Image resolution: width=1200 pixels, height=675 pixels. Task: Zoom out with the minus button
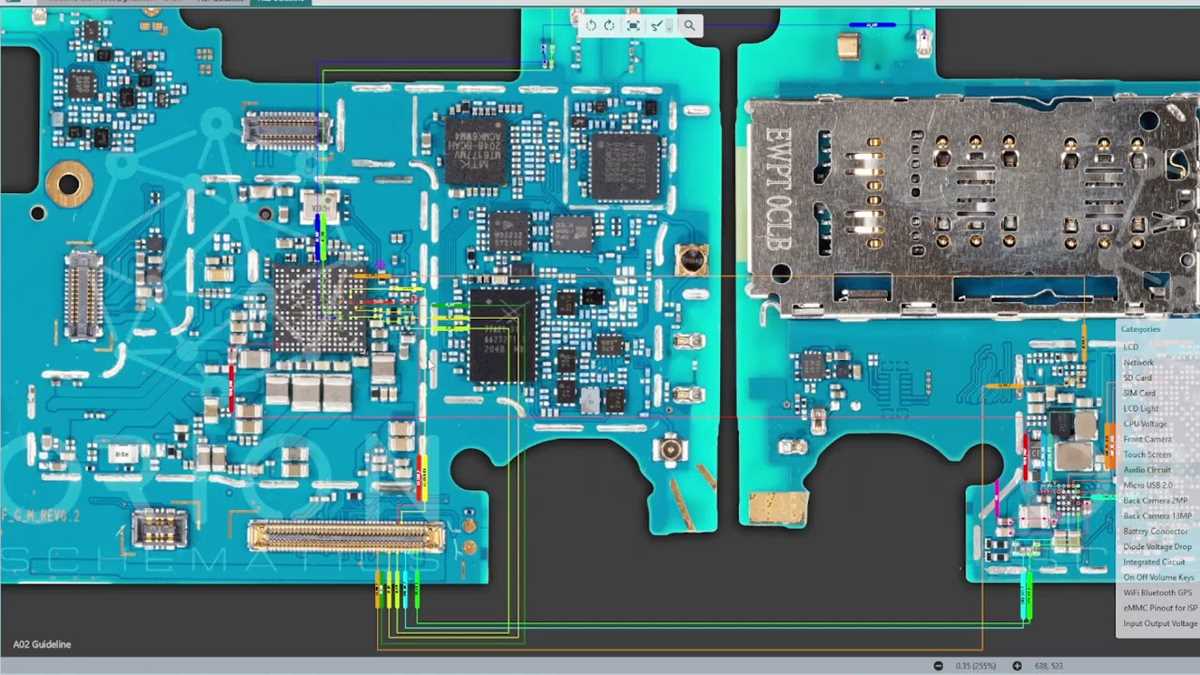pos(938,666)
